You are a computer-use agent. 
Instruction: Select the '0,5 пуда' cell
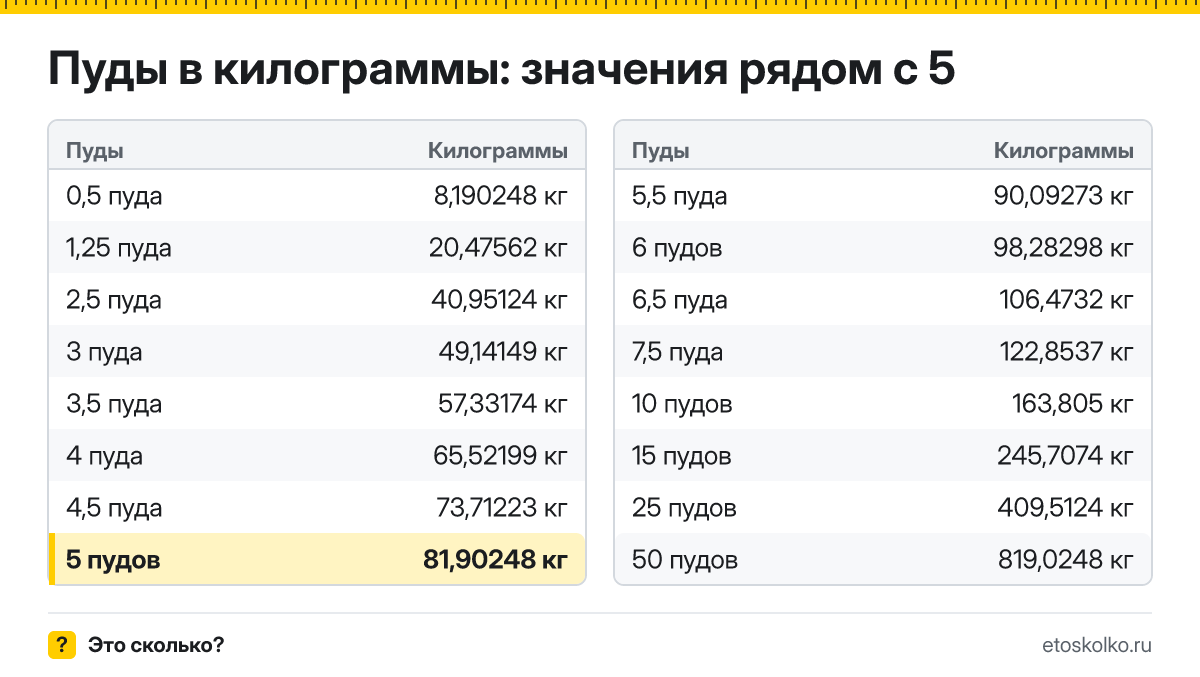click(x=114, y=197)
